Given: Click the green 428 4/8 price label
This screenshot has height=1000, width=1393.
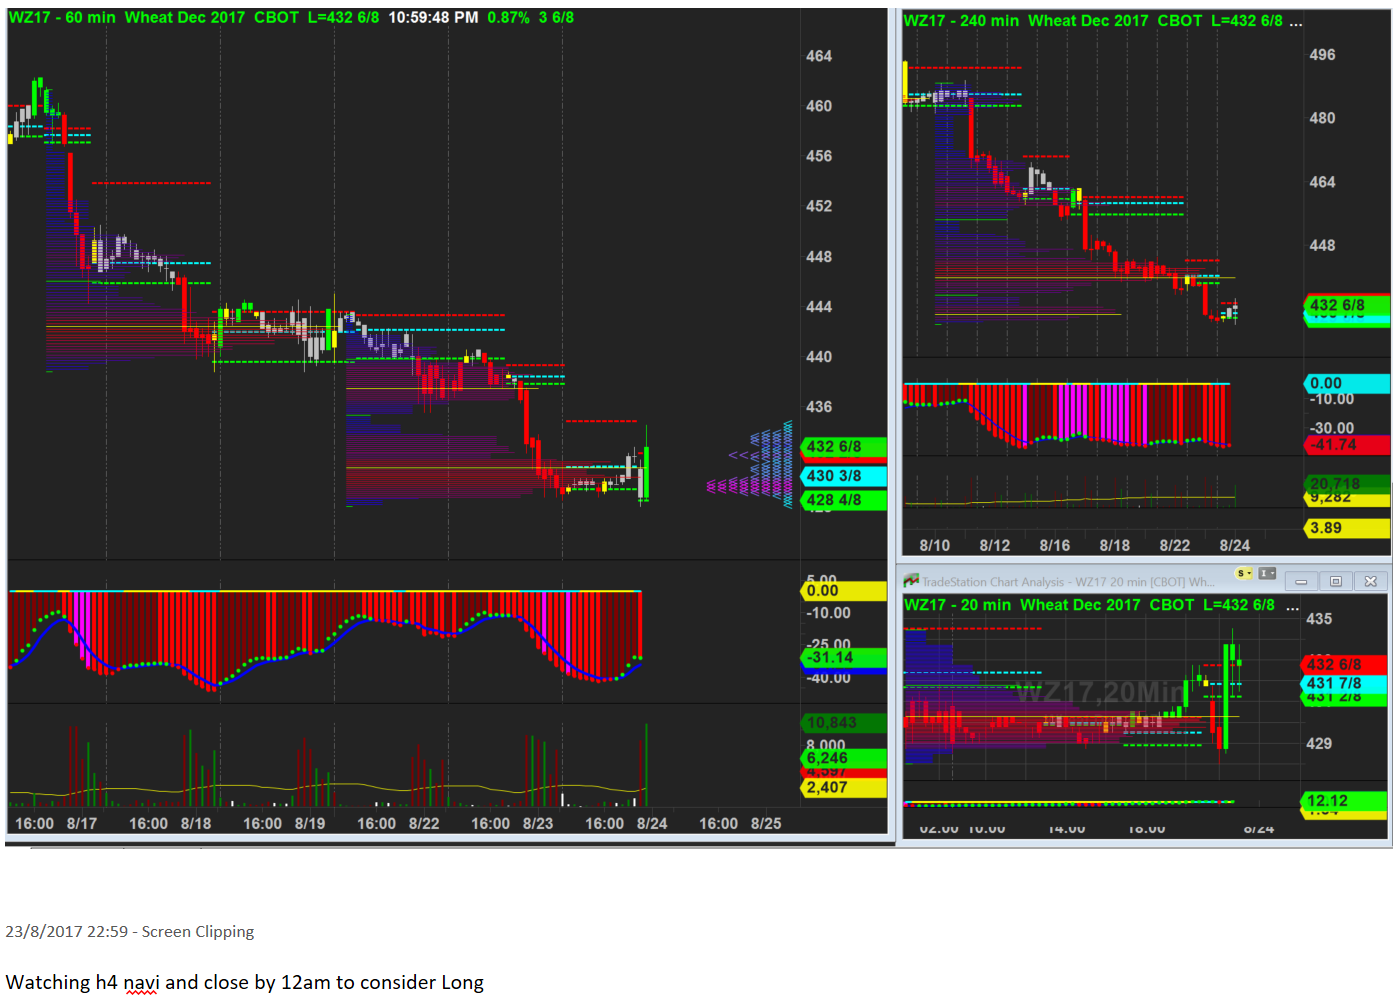Looking at the screenshot, I should [x=844, y=500].
